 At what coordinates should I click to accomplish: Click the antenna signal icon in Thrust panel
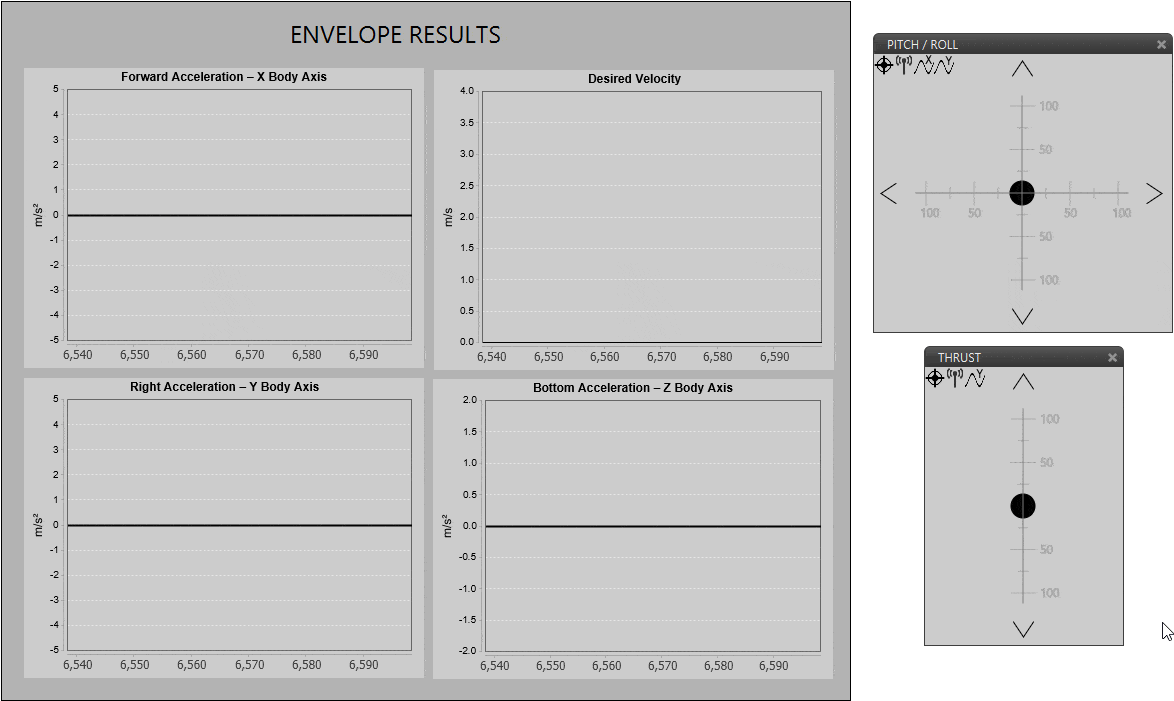955,378
